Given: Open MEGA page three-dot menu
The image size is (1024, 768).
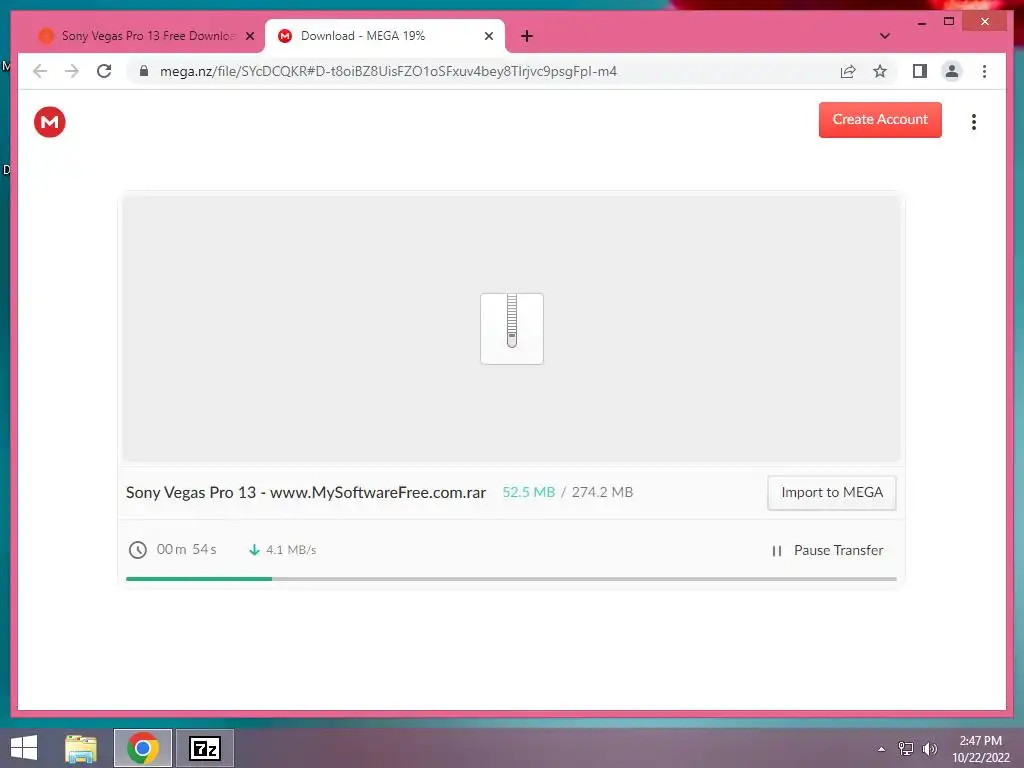Looking at the screenshot, I should (x=974, y=121).
